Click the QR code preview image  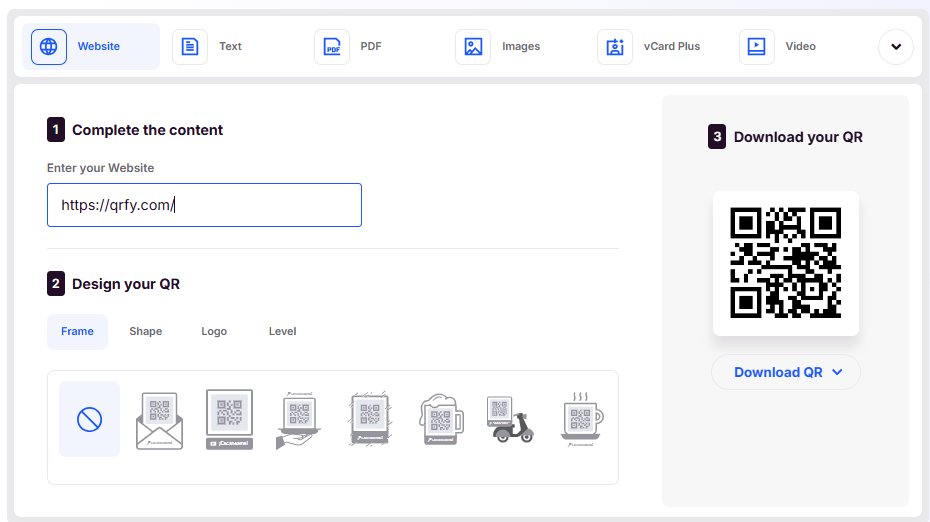[785, 263]
